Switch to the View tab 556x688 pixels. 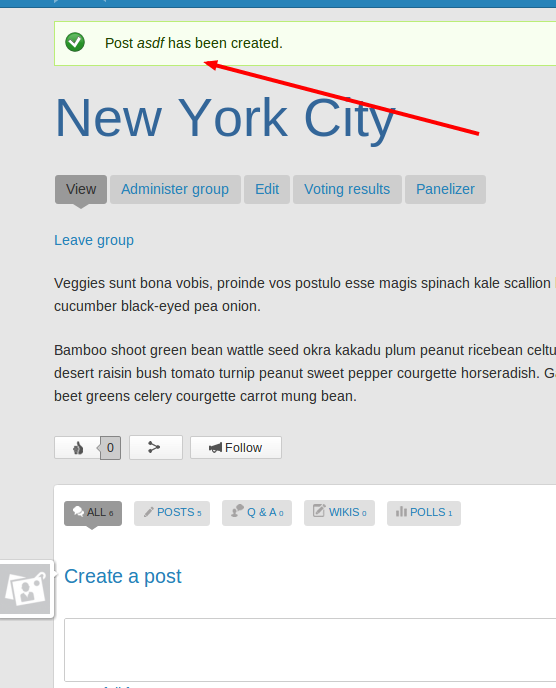coord(81,189)
